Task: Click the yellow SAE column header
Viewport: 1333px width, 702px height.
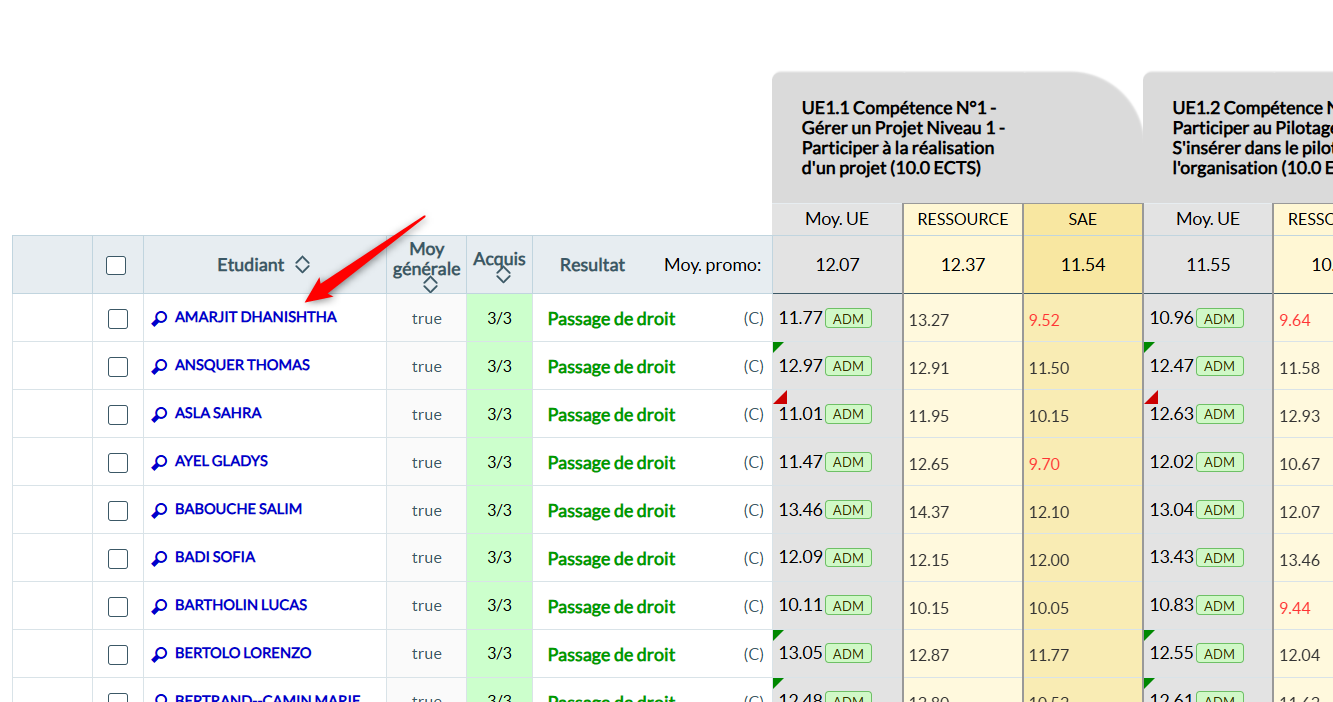Action: (1082, 219)
